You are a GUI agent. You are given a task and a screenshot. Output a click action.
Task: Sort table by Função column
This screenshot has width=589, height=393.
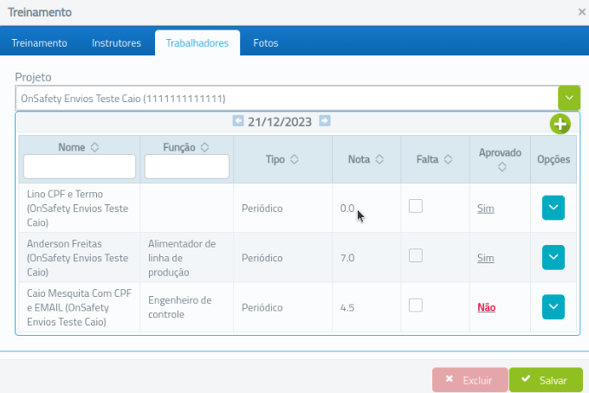point(205,147)
